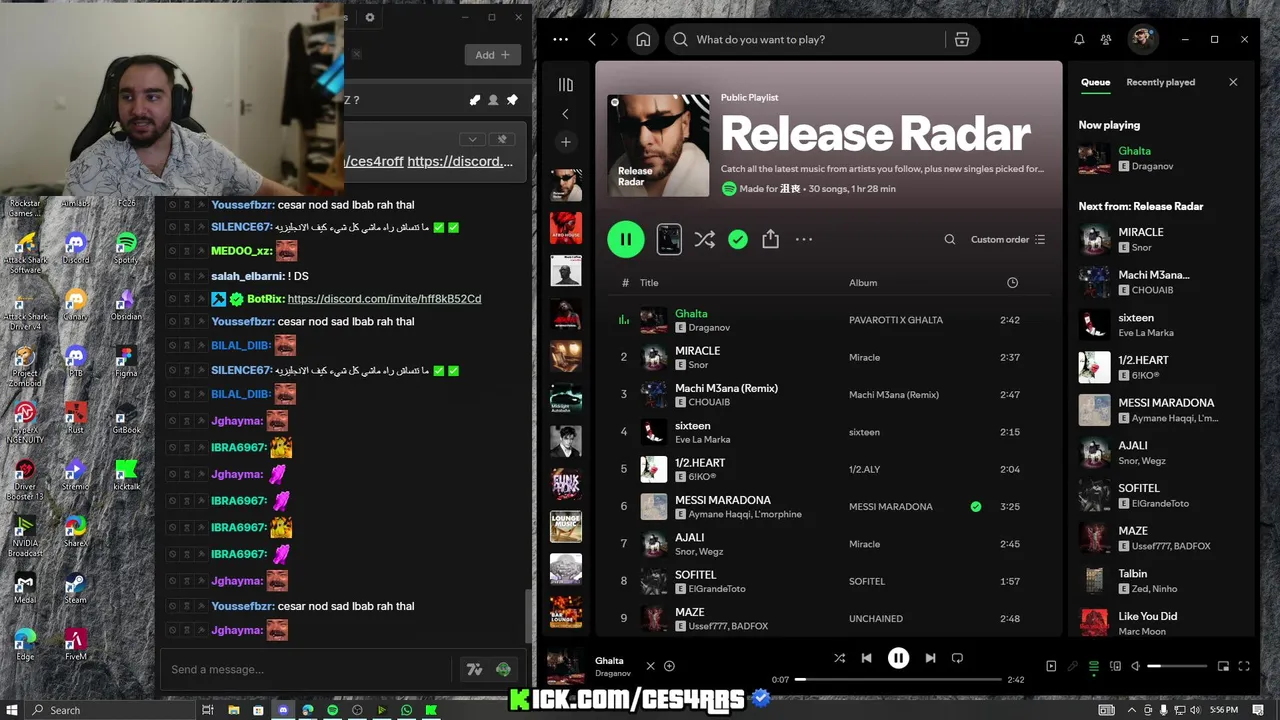Viewport: 1280px width, 720px height.
Task: Open the pinned https://discord... link
Action: (x=460, y=161)
